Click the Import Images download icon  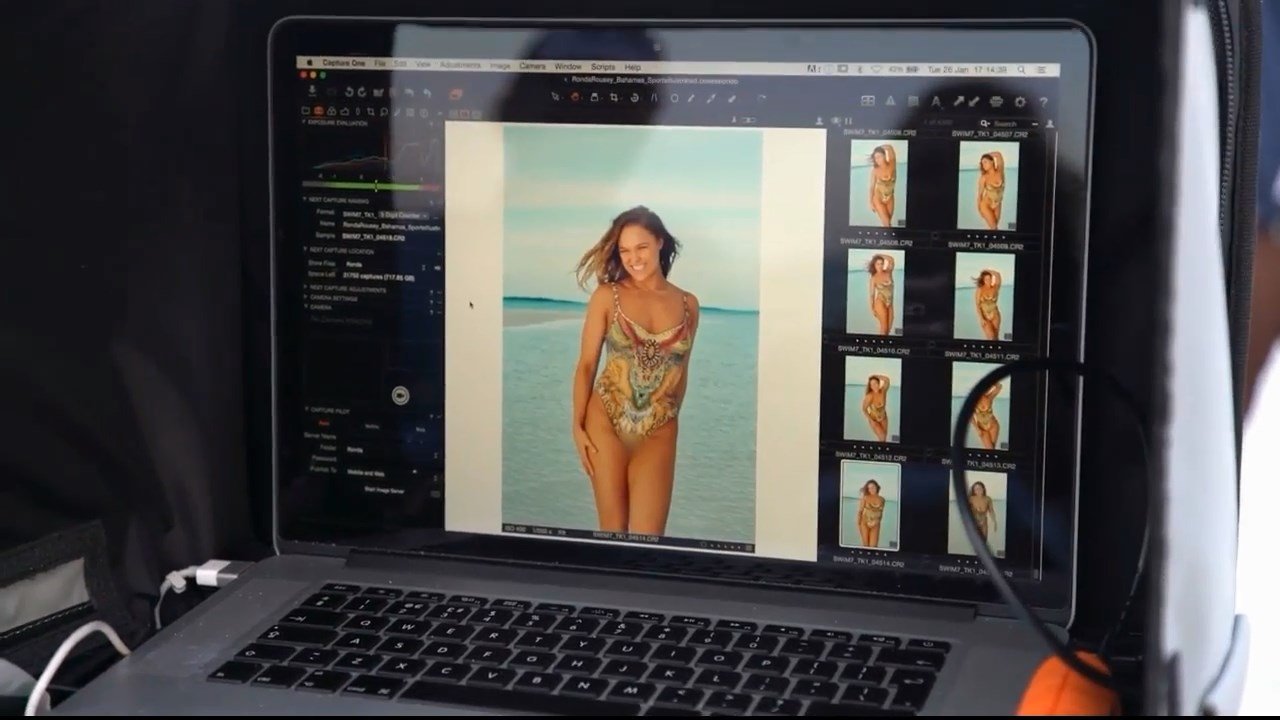tap(311, 92)
